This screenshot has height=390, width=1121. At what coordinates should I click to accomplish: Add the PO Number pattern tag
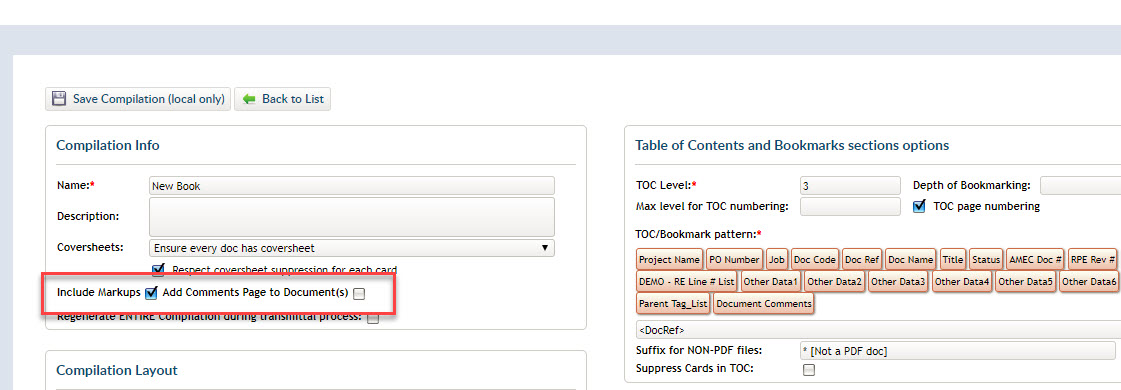734,259
